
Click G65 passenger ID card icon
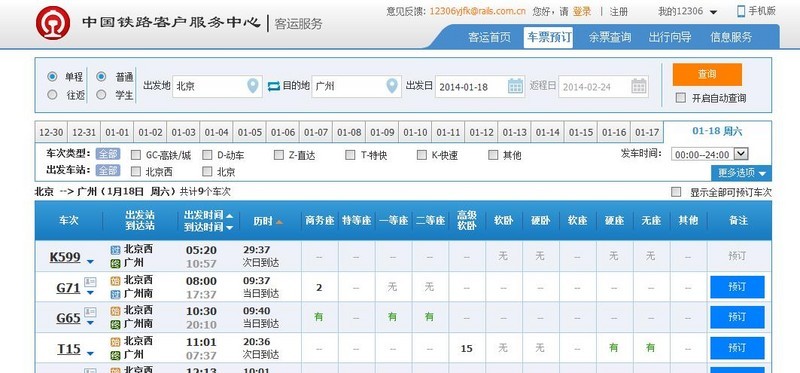(90, 312)
